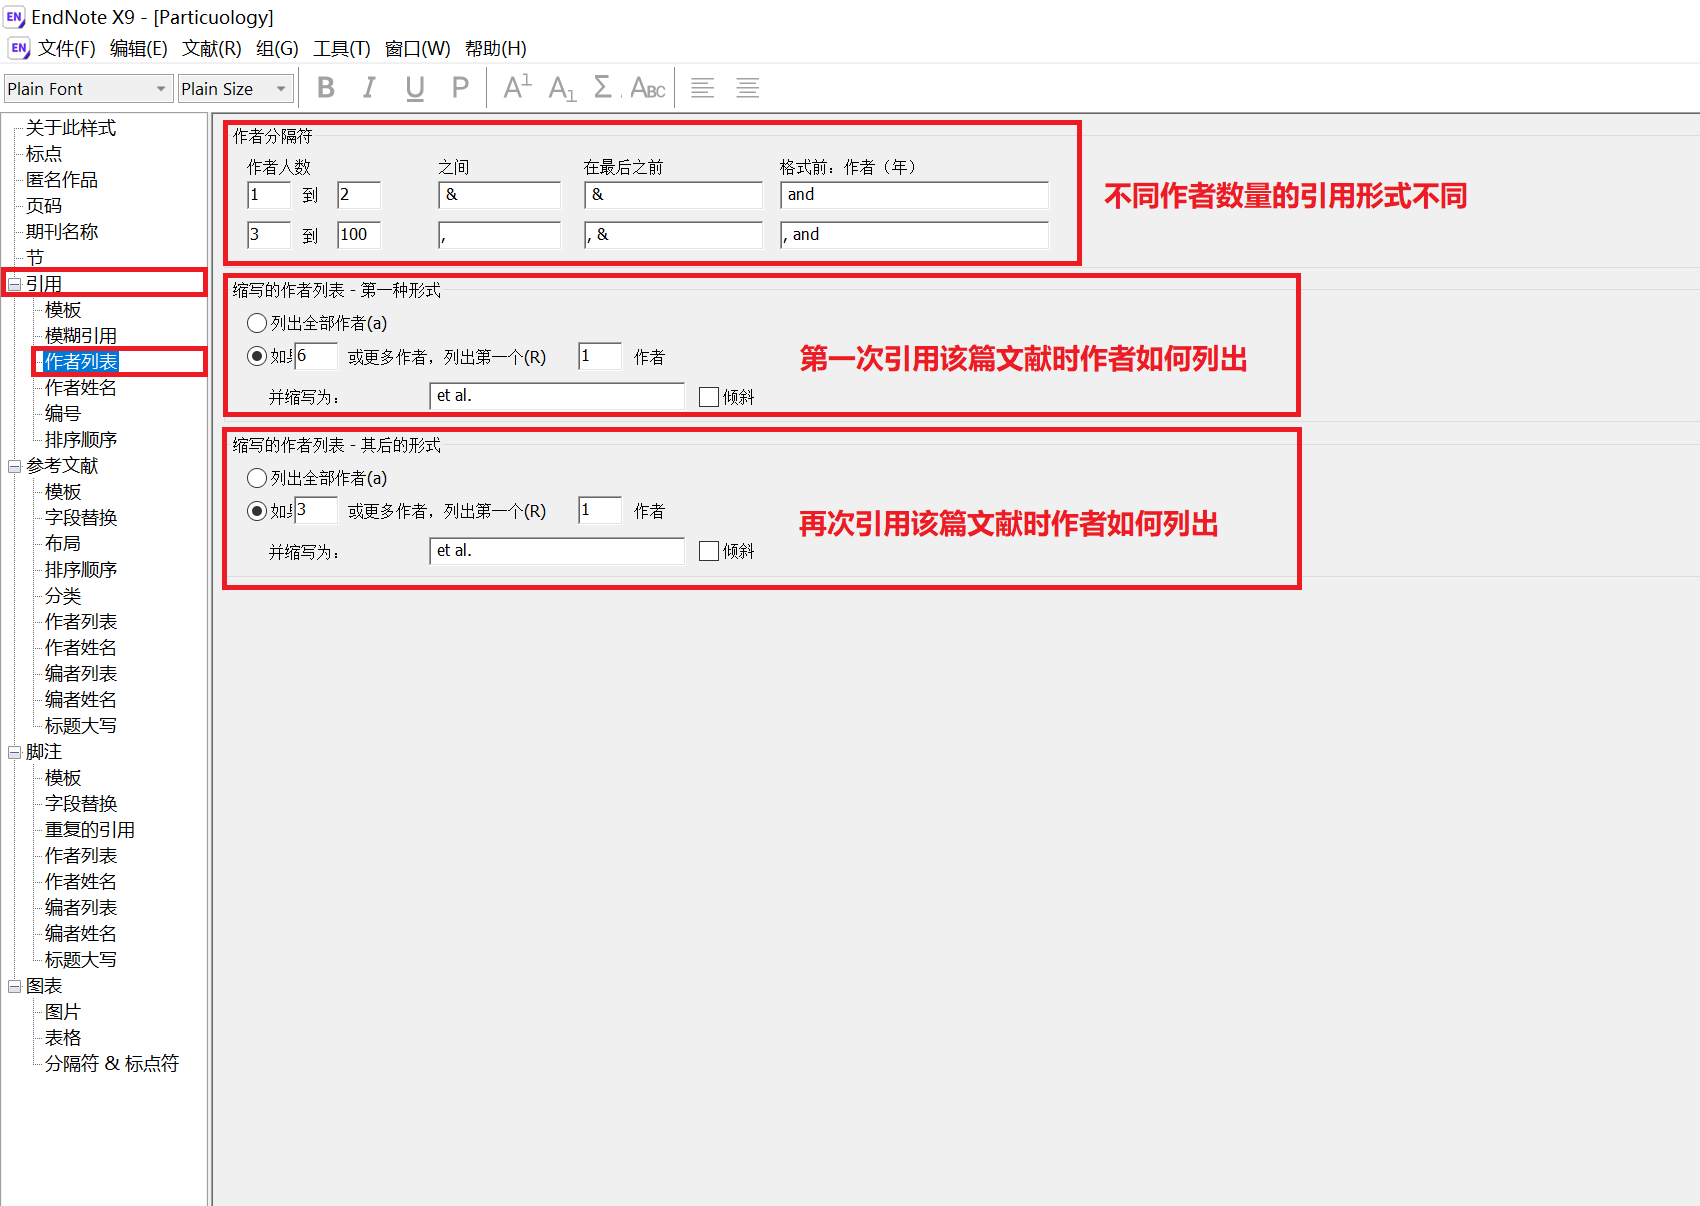Open 文献(R) menu
The width and height of the screenshot is (1700, 1206).
[x=212, y=48]
